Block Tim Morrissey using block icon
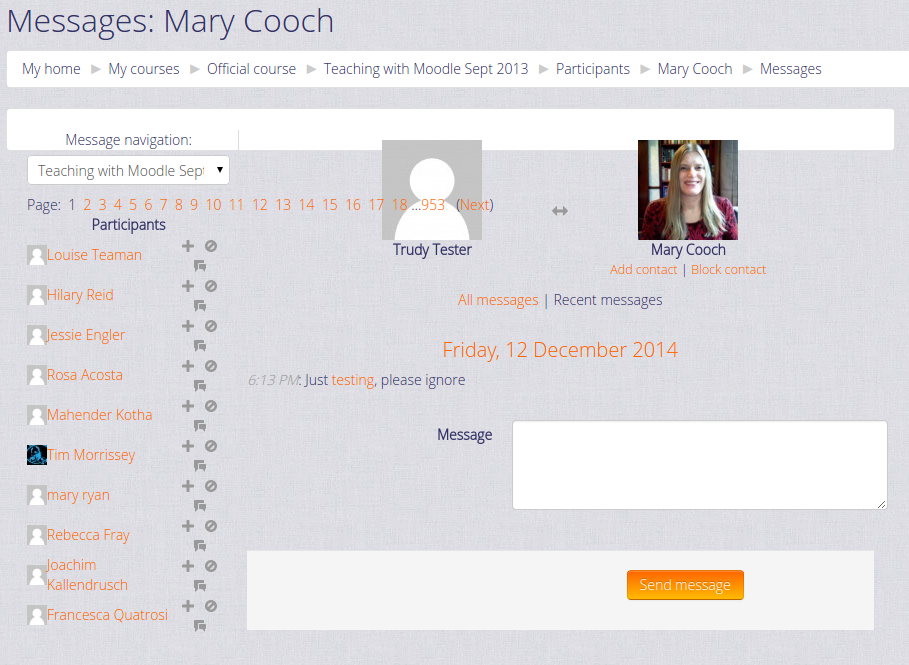909x665 pixels. (x=211, y=446)
